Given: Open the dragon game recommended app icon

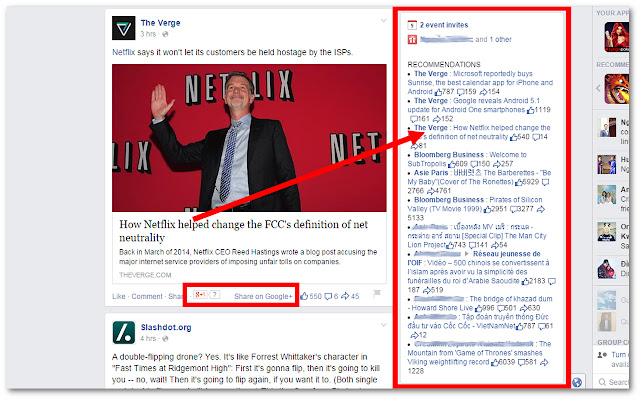Looking at the screenshot, I should (617, 89).
